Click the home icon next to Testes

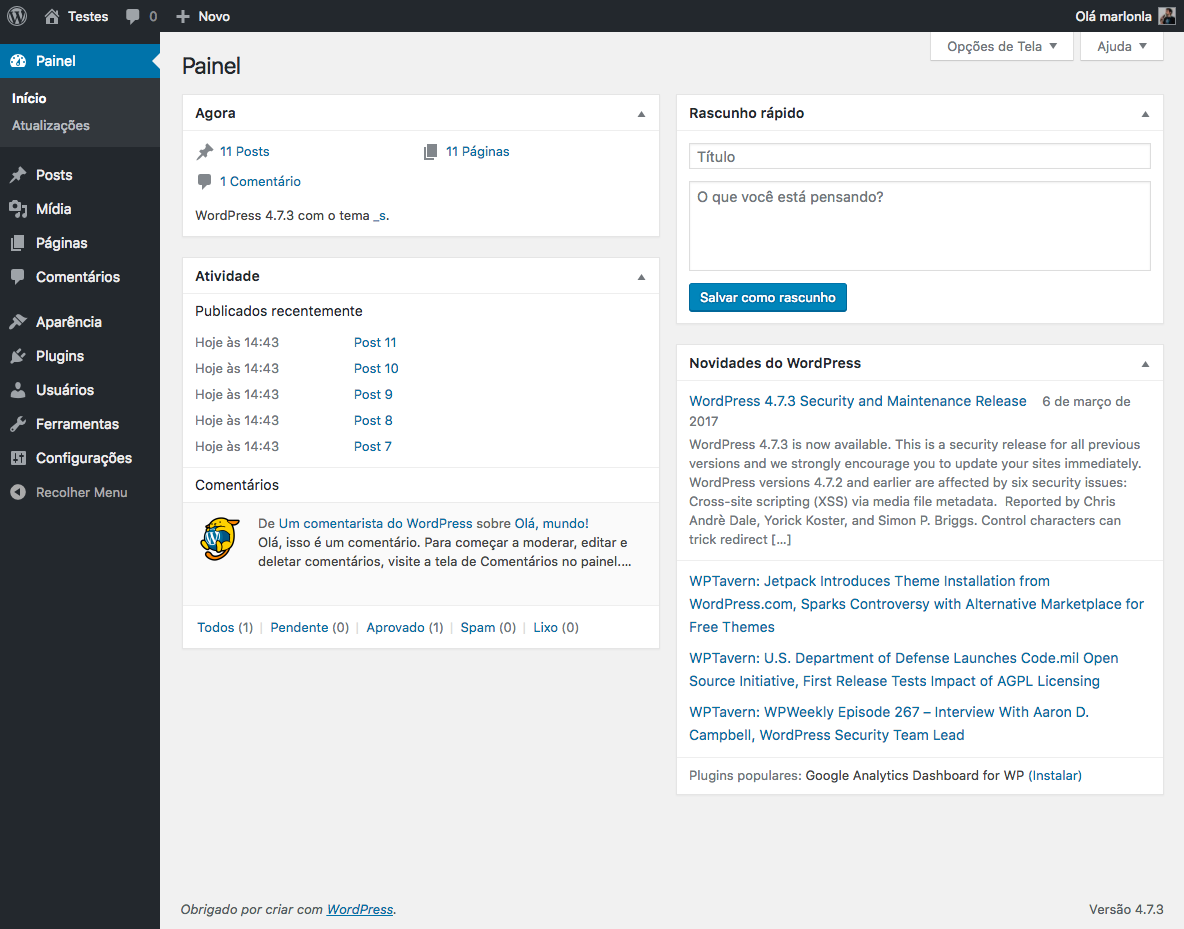pyautogui.click(x=51, y=16)
